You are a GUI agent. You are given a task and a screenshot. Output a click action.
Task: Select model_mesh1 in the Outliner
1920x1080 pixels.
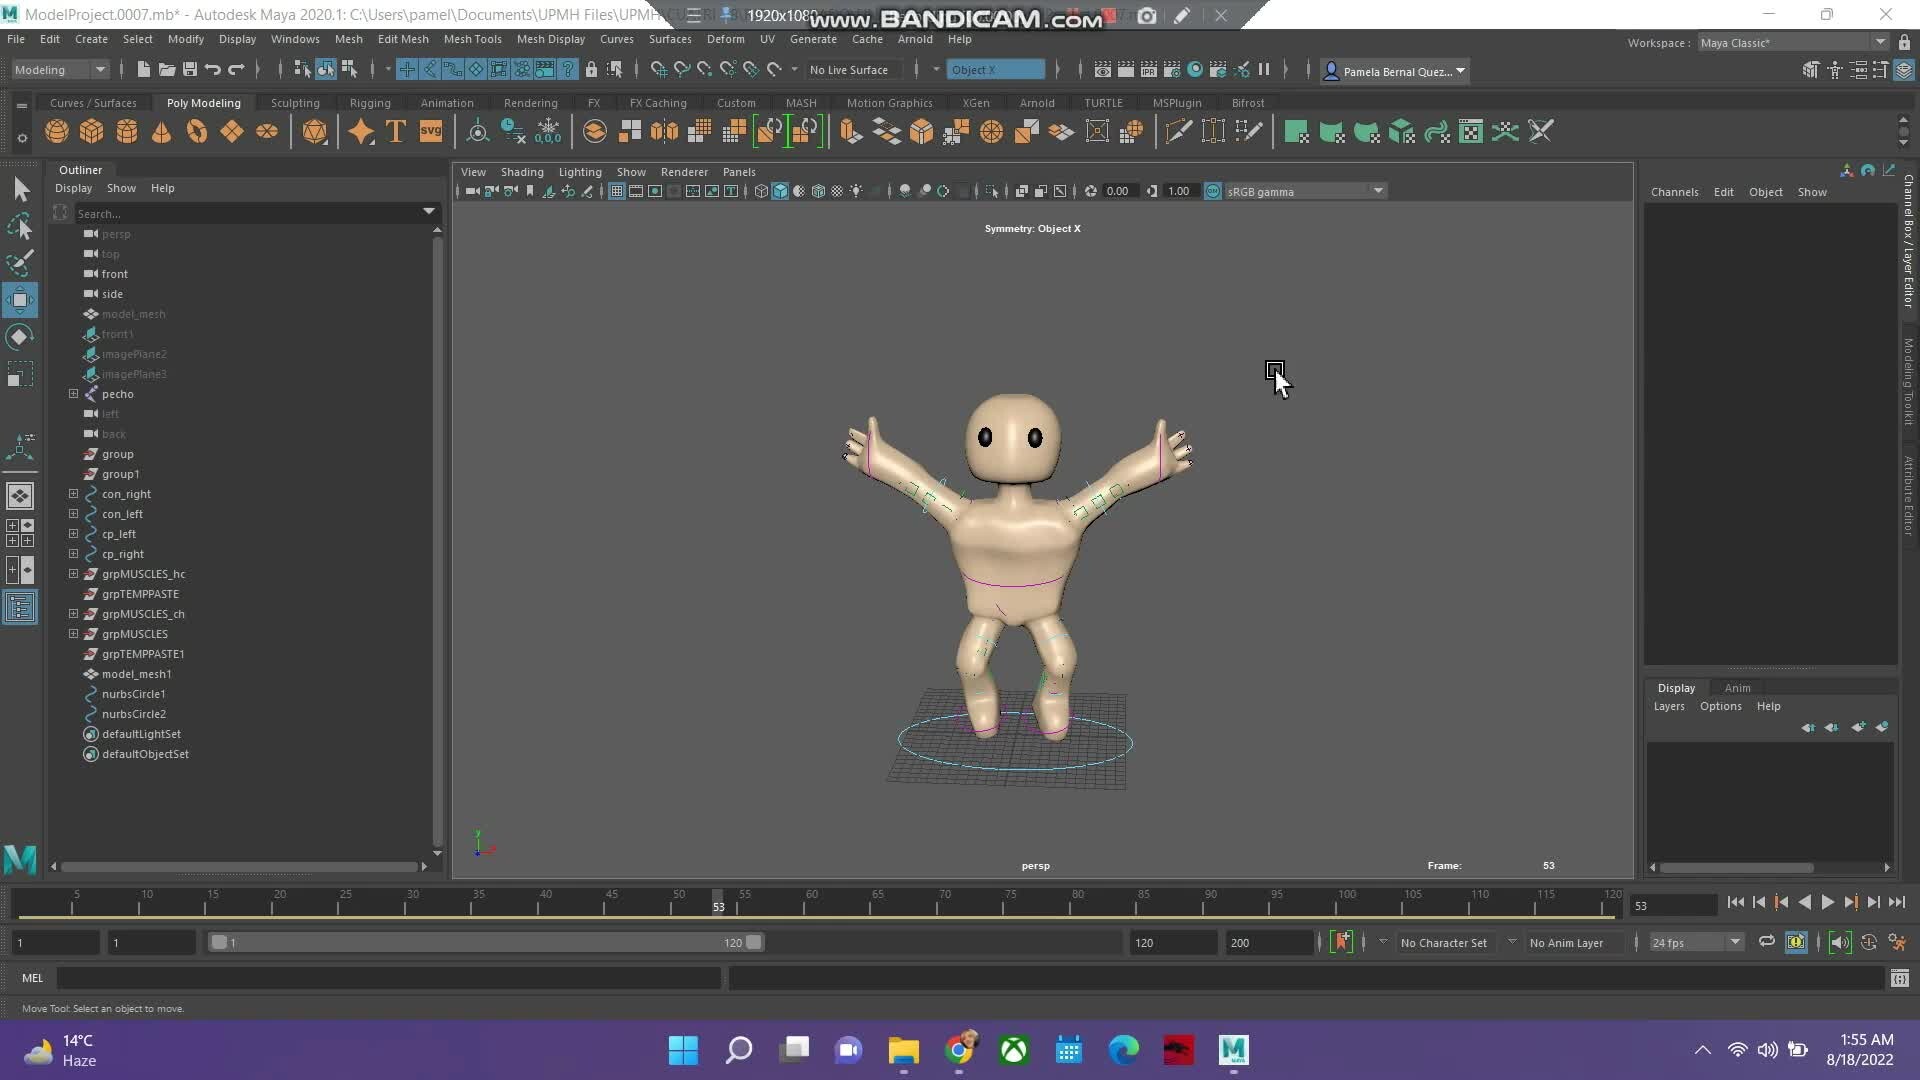click(x=136, y=674)
